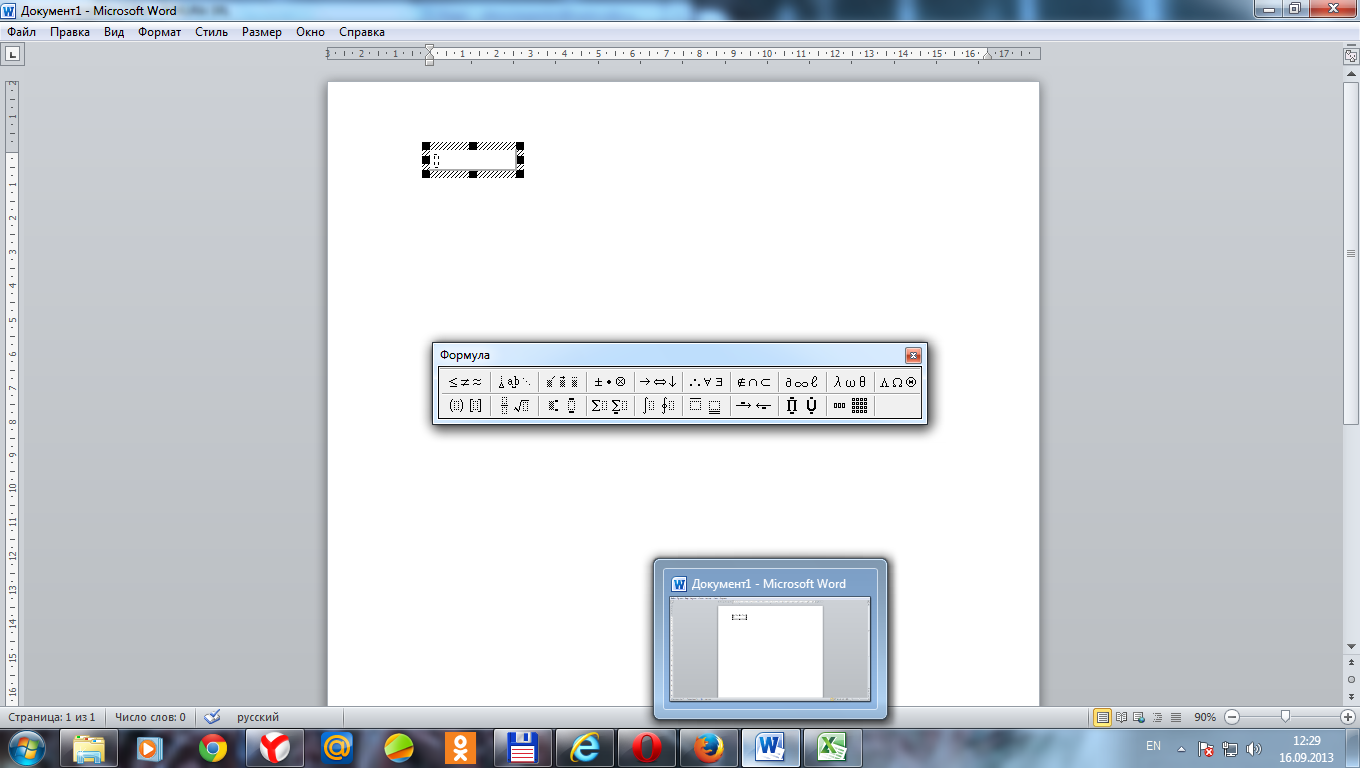Open Internet Explorer from the taskbar

point(585,748)
